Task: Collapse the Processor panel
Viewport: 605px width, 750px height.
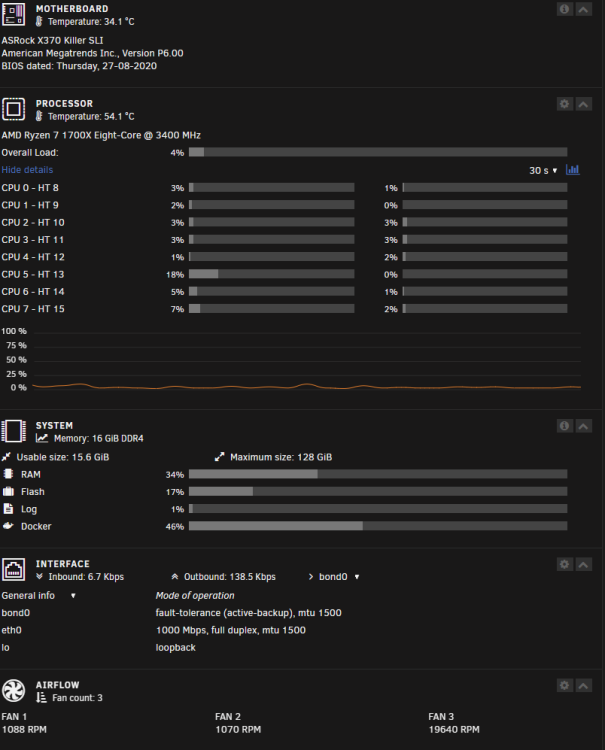Action: coord(583,104)
